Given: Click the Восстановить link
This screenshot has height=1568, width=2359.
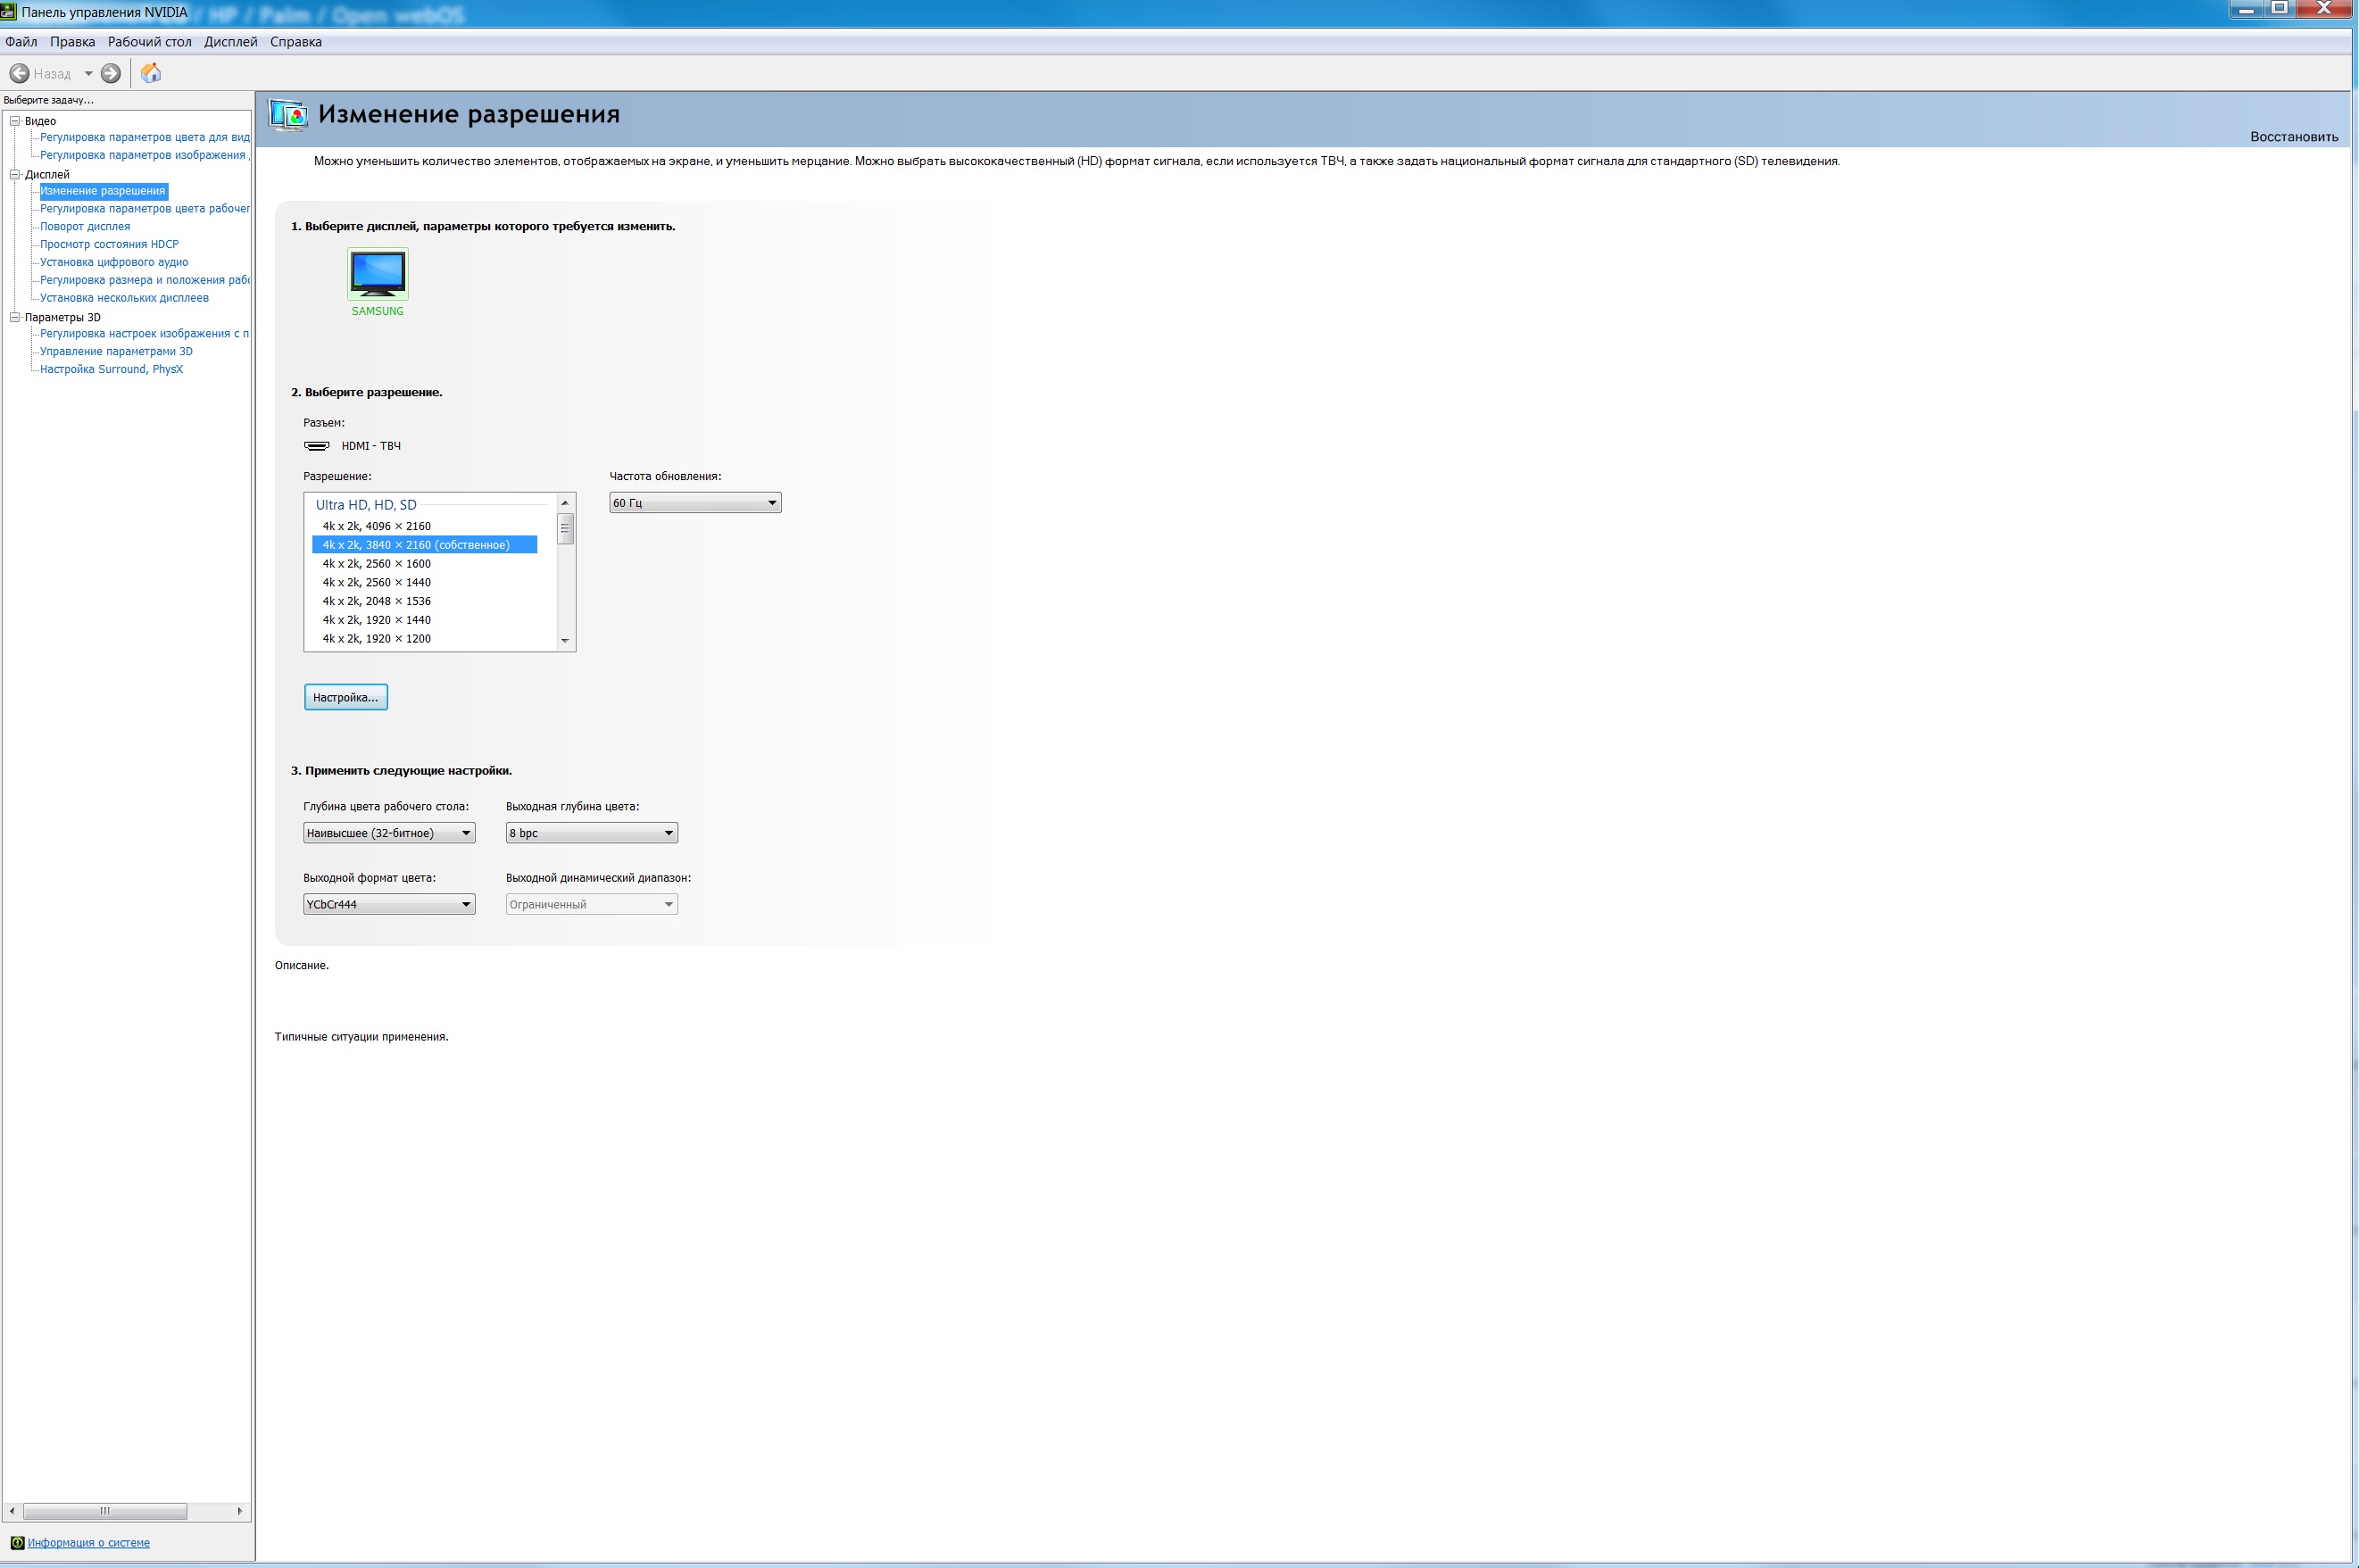Looking at the screenshot, I should tap(2293, 137).
